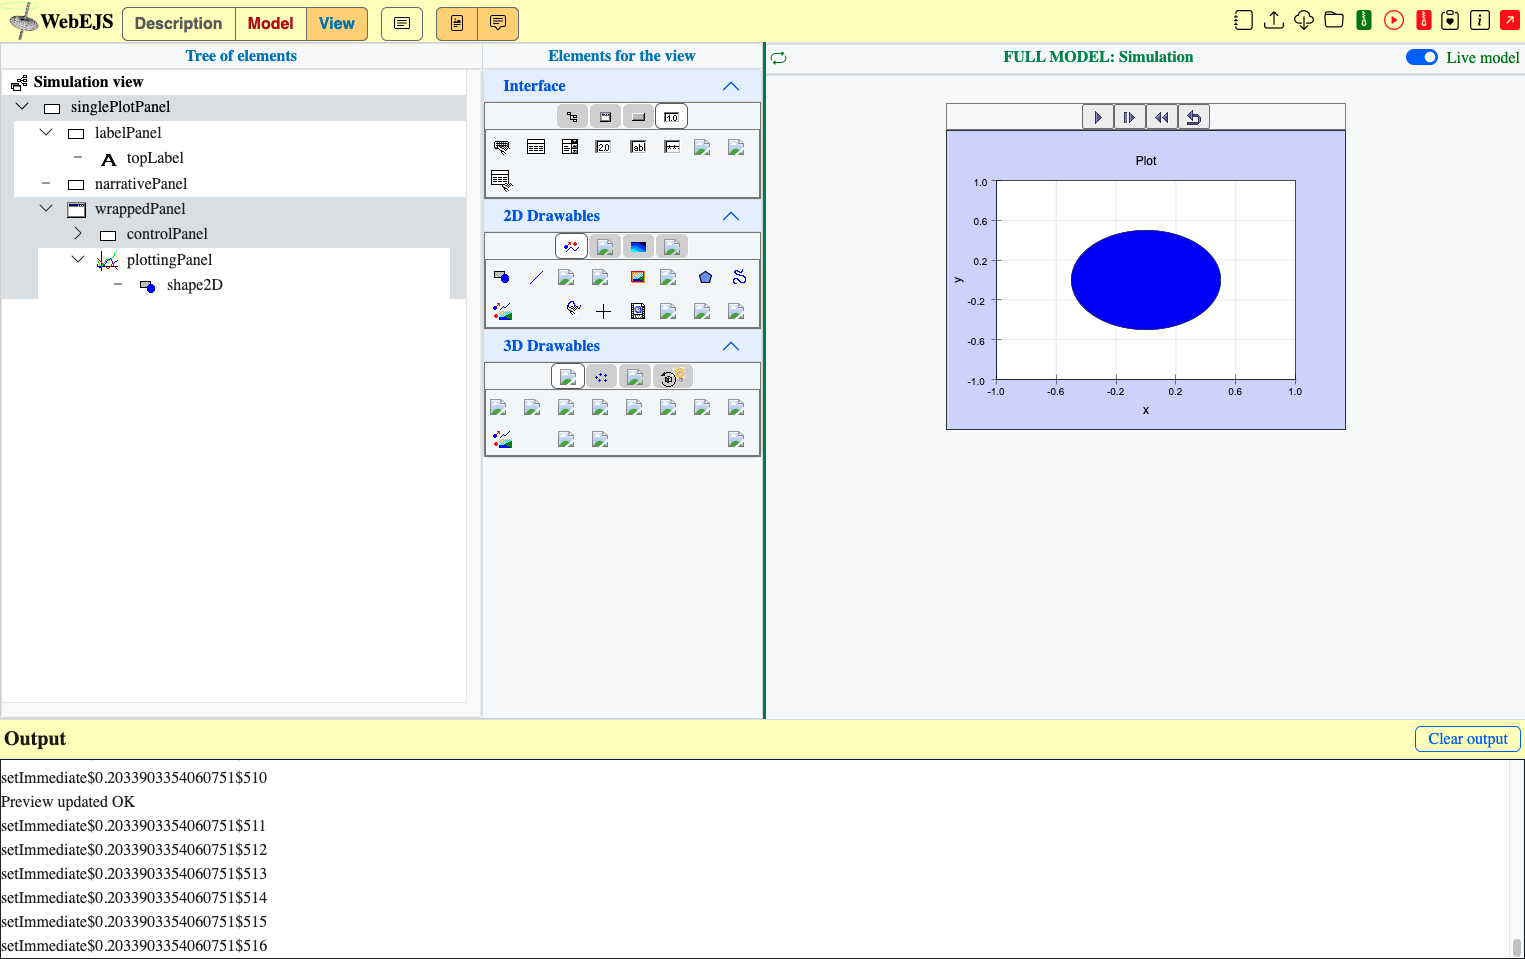Select the 2D image drawable element
The width and height of the screenshot is (1525, 959).
click(x=638, y=277)
